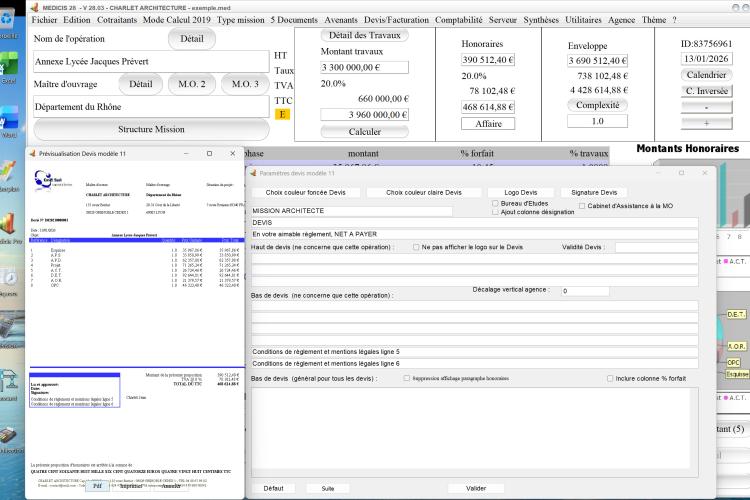Click Imprimer in the preview window
The width and height of the screenshot is (750, 500).
pyautogui.click(x=131, y=486)
